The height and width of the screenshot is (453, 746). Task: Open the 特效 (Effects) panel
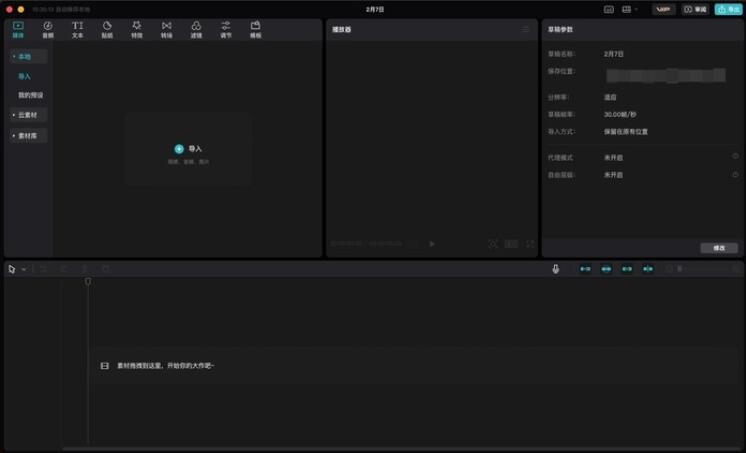click(136, 29)
